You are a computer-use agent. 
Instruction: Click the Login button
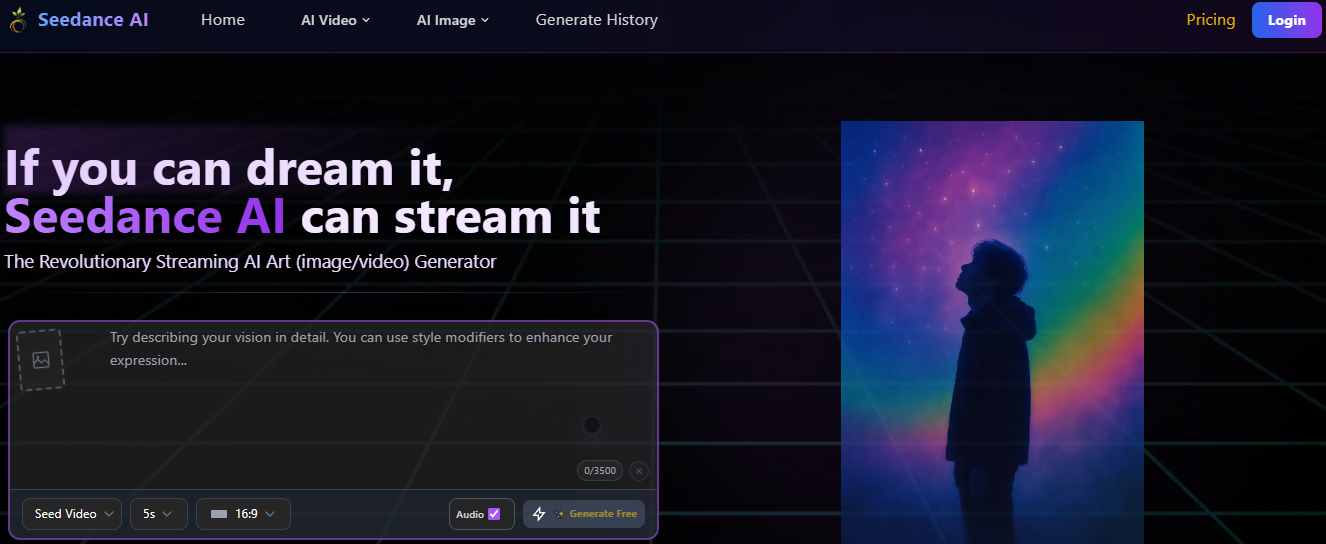(x=1286, y=20)
